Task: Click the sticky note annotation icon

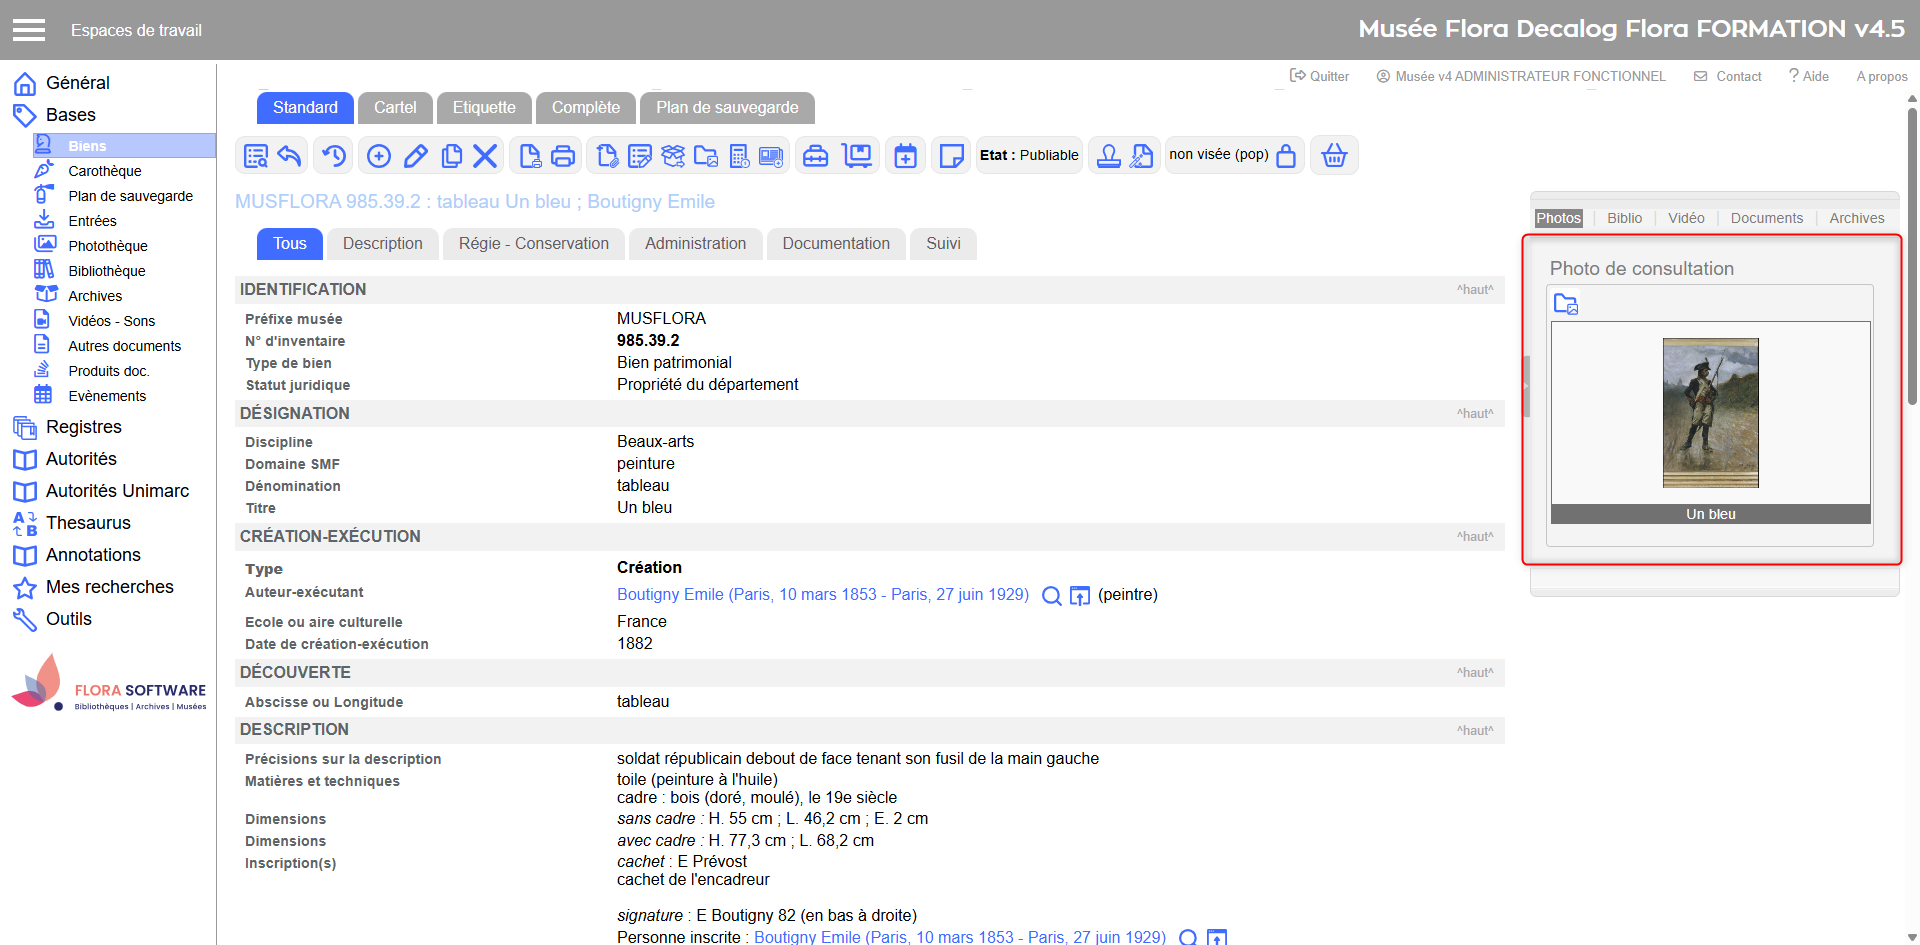Action: click(x=951, y=156)
